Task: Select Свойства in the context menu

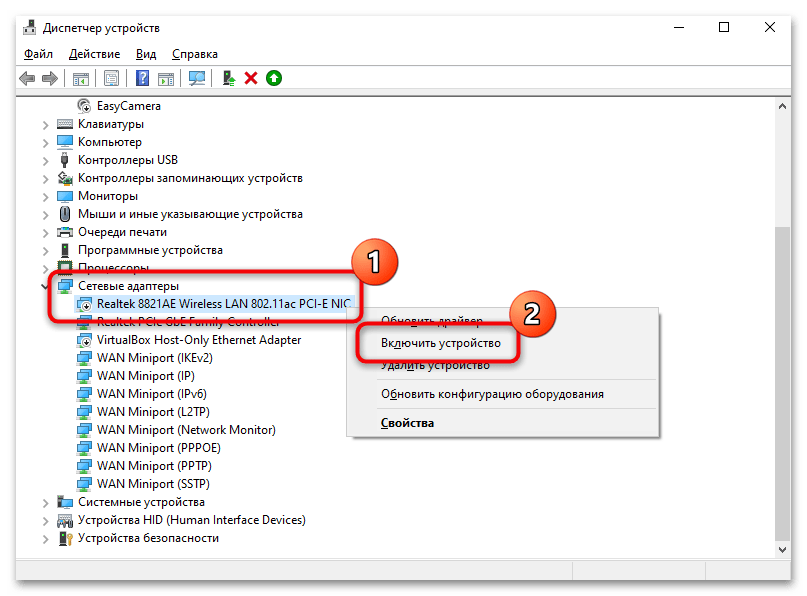Action: 407,423
